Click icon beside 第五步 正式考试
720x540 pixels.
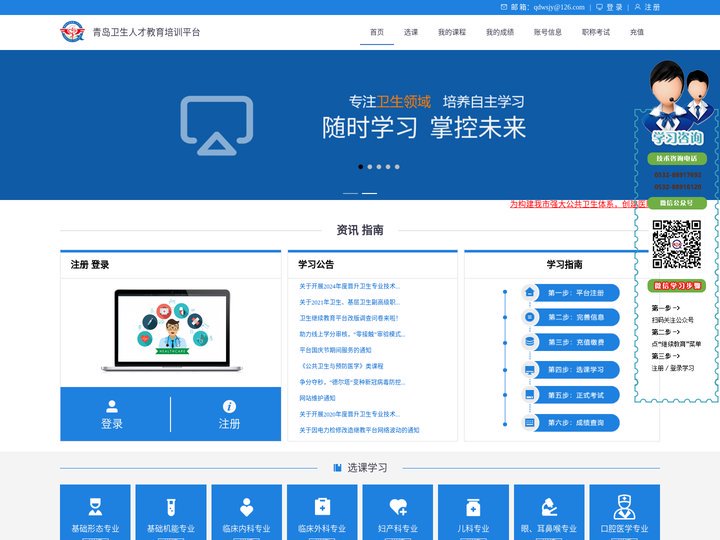point(529,394)
